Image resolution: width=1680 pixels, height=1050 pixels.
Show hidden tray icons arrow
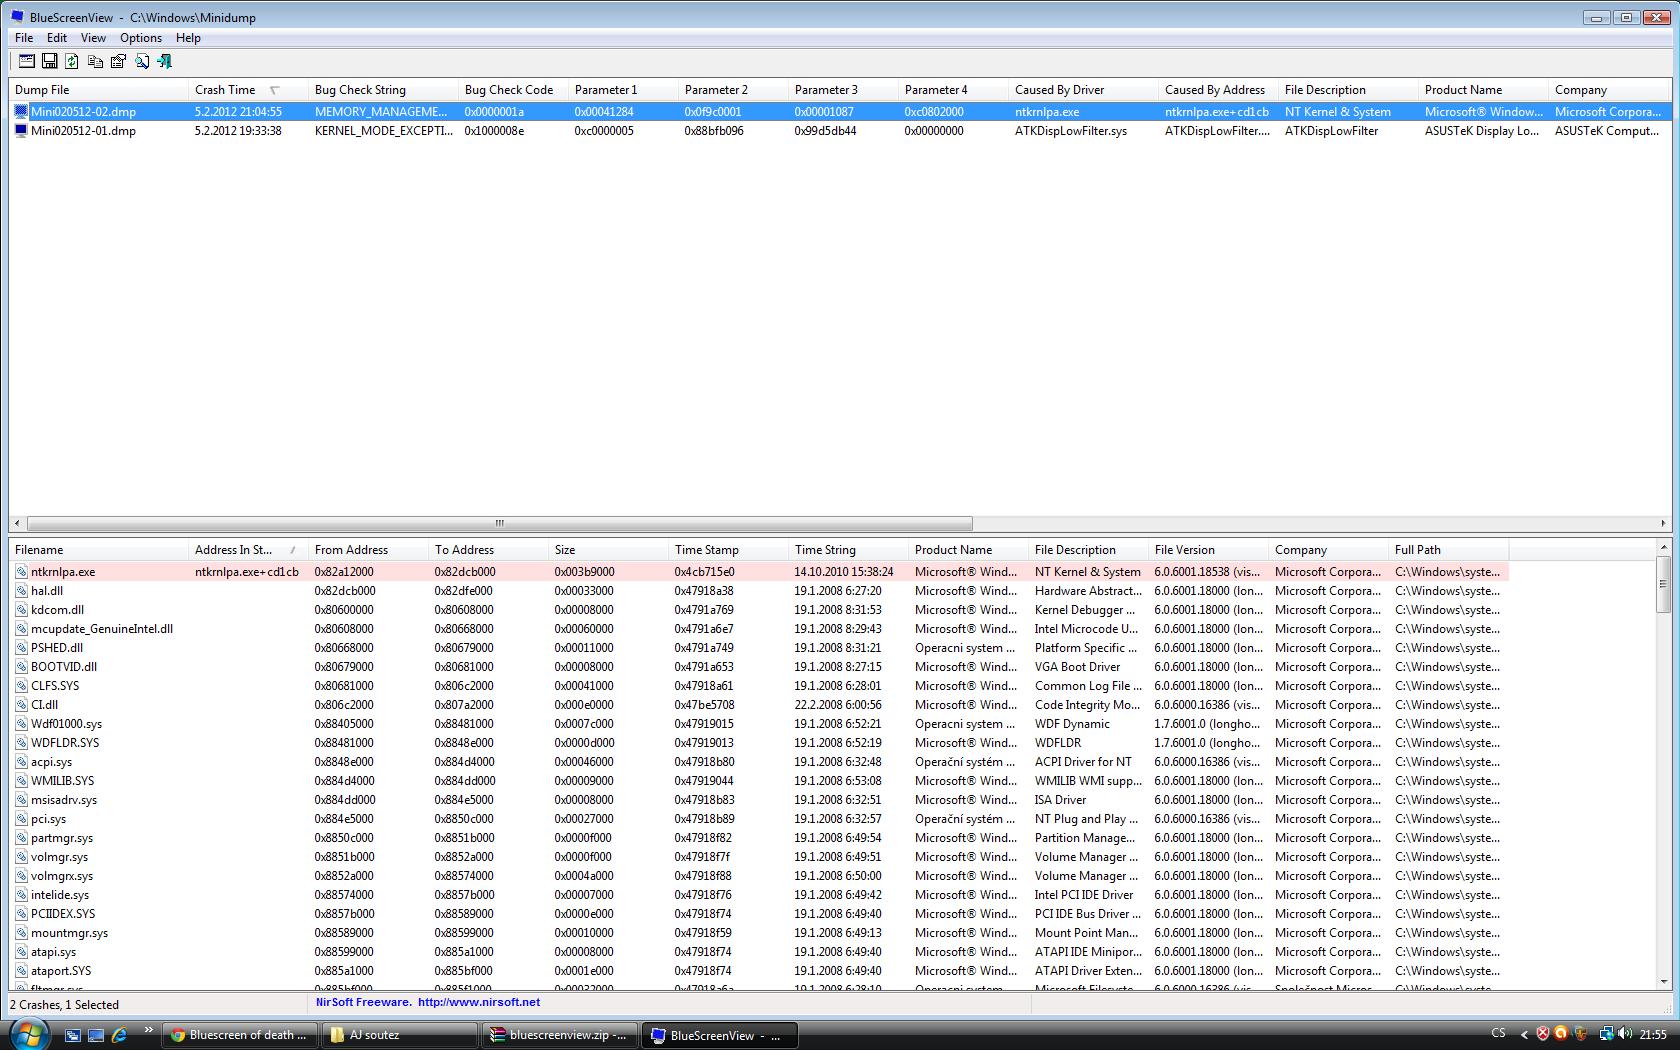pyautogui.click(x=1524, y=1034)
